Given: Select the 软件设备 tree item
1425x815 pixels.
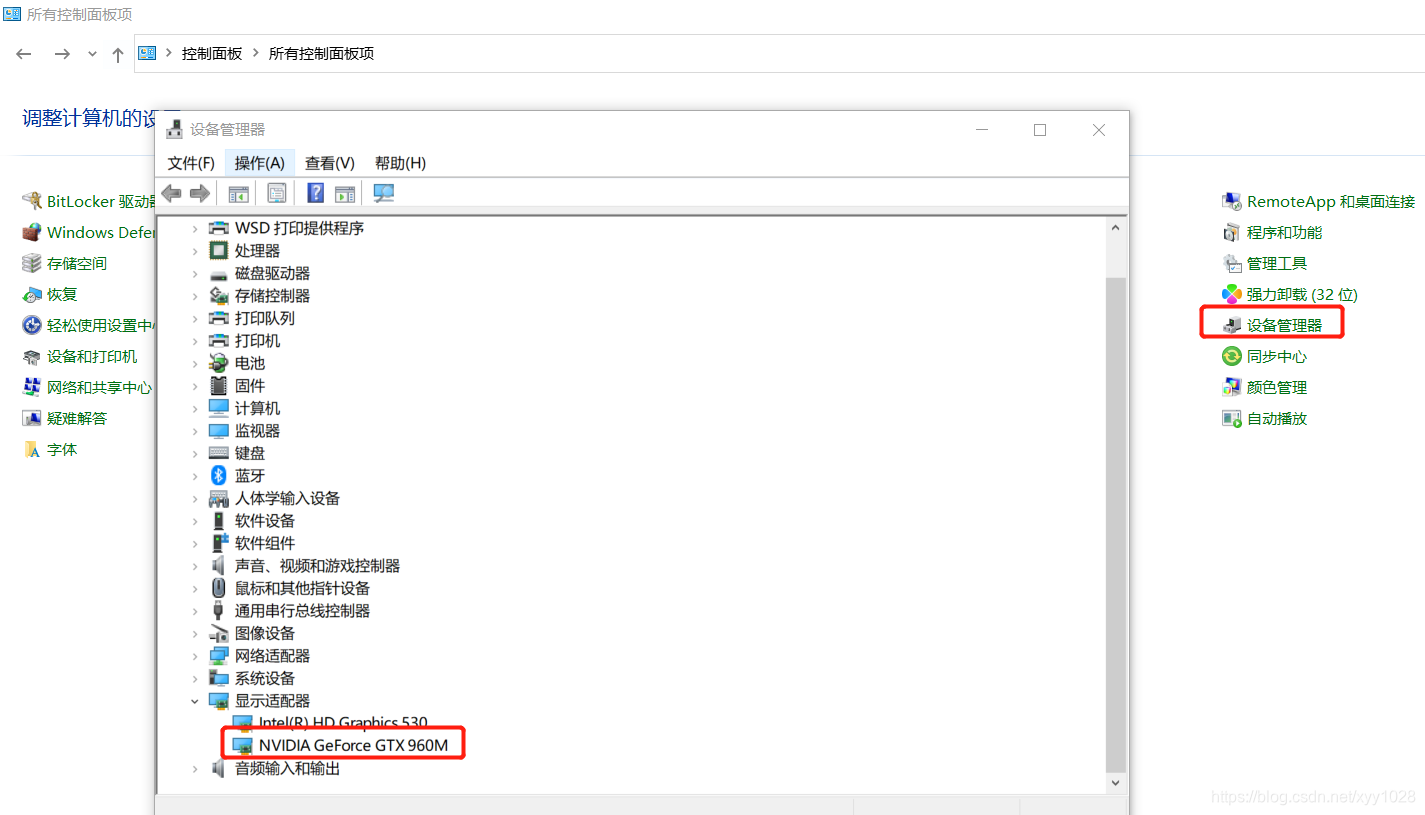Looking at the screenshot, I should (x=265, y=521).
